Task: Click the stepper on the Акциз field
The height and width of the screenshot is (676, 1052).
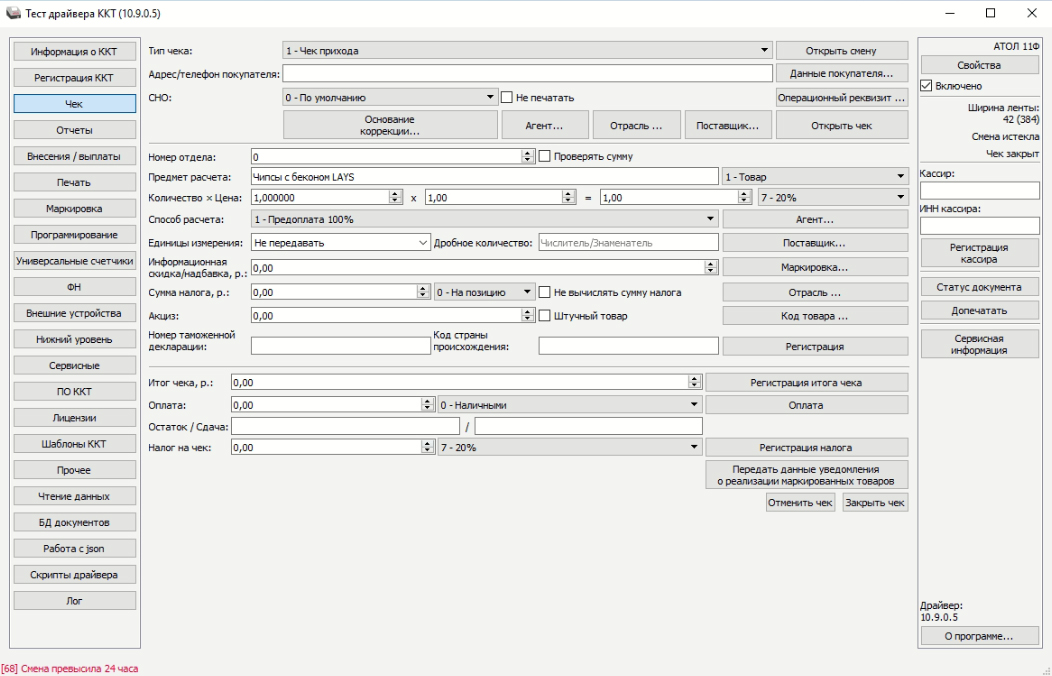Action: point(528,316)
